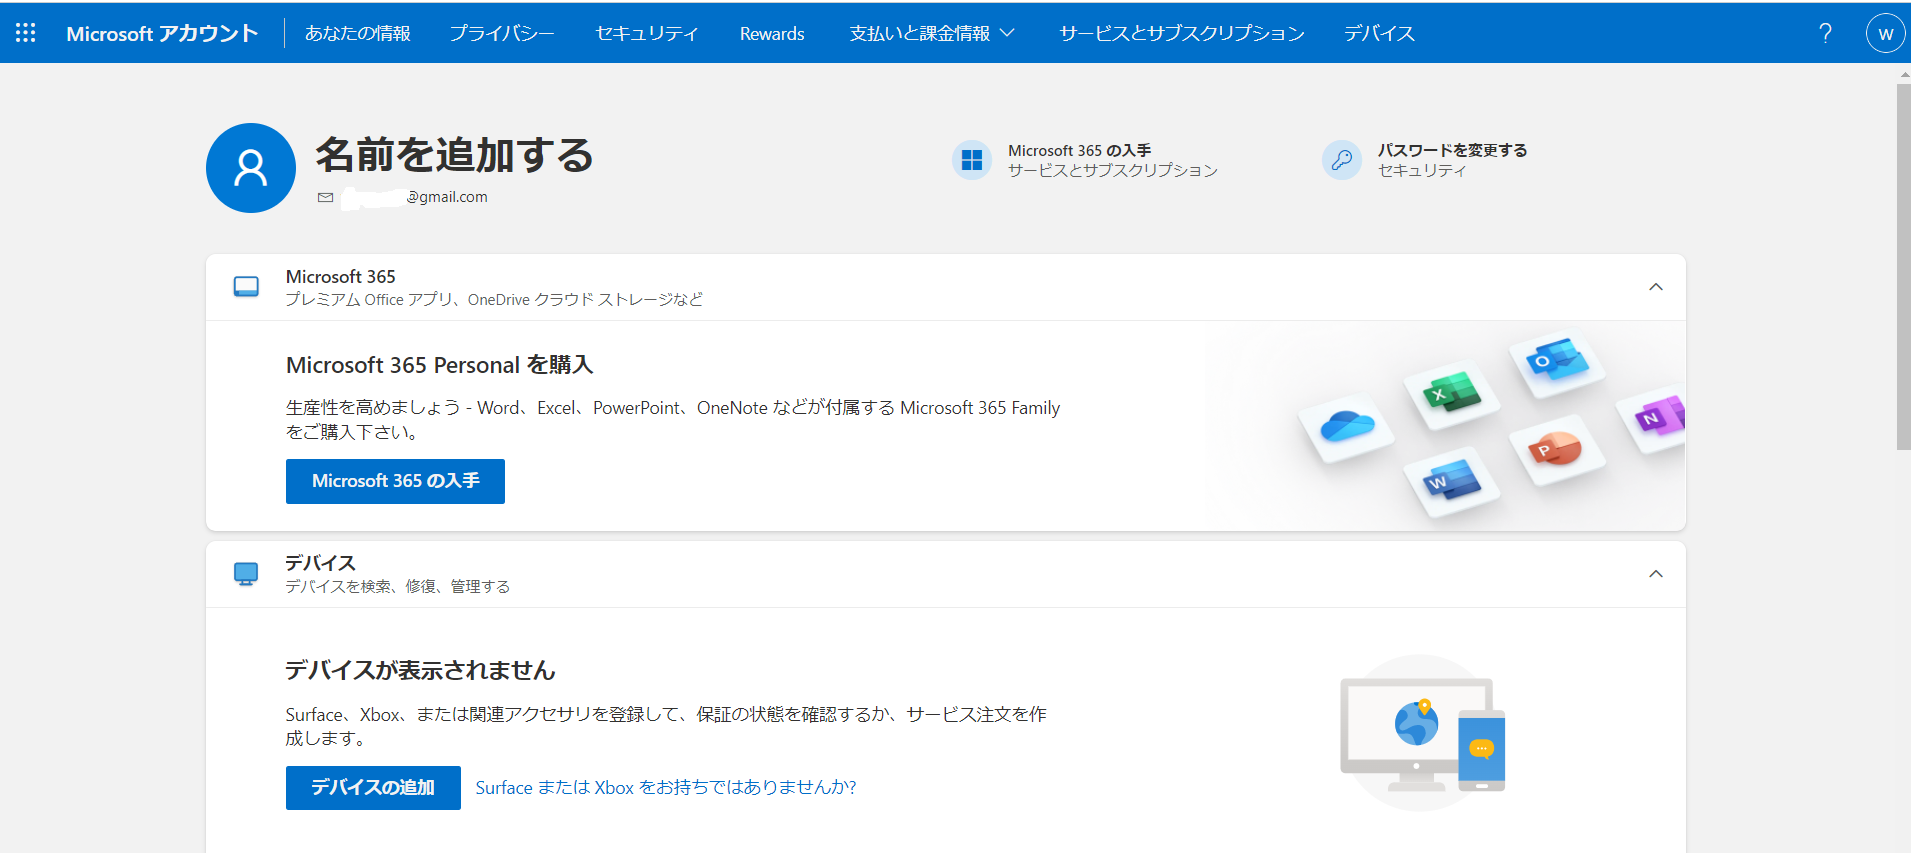Click the password key icon
Image resolution: width=1911 pixels, height=853 pixels.
tap(1341, 160)
